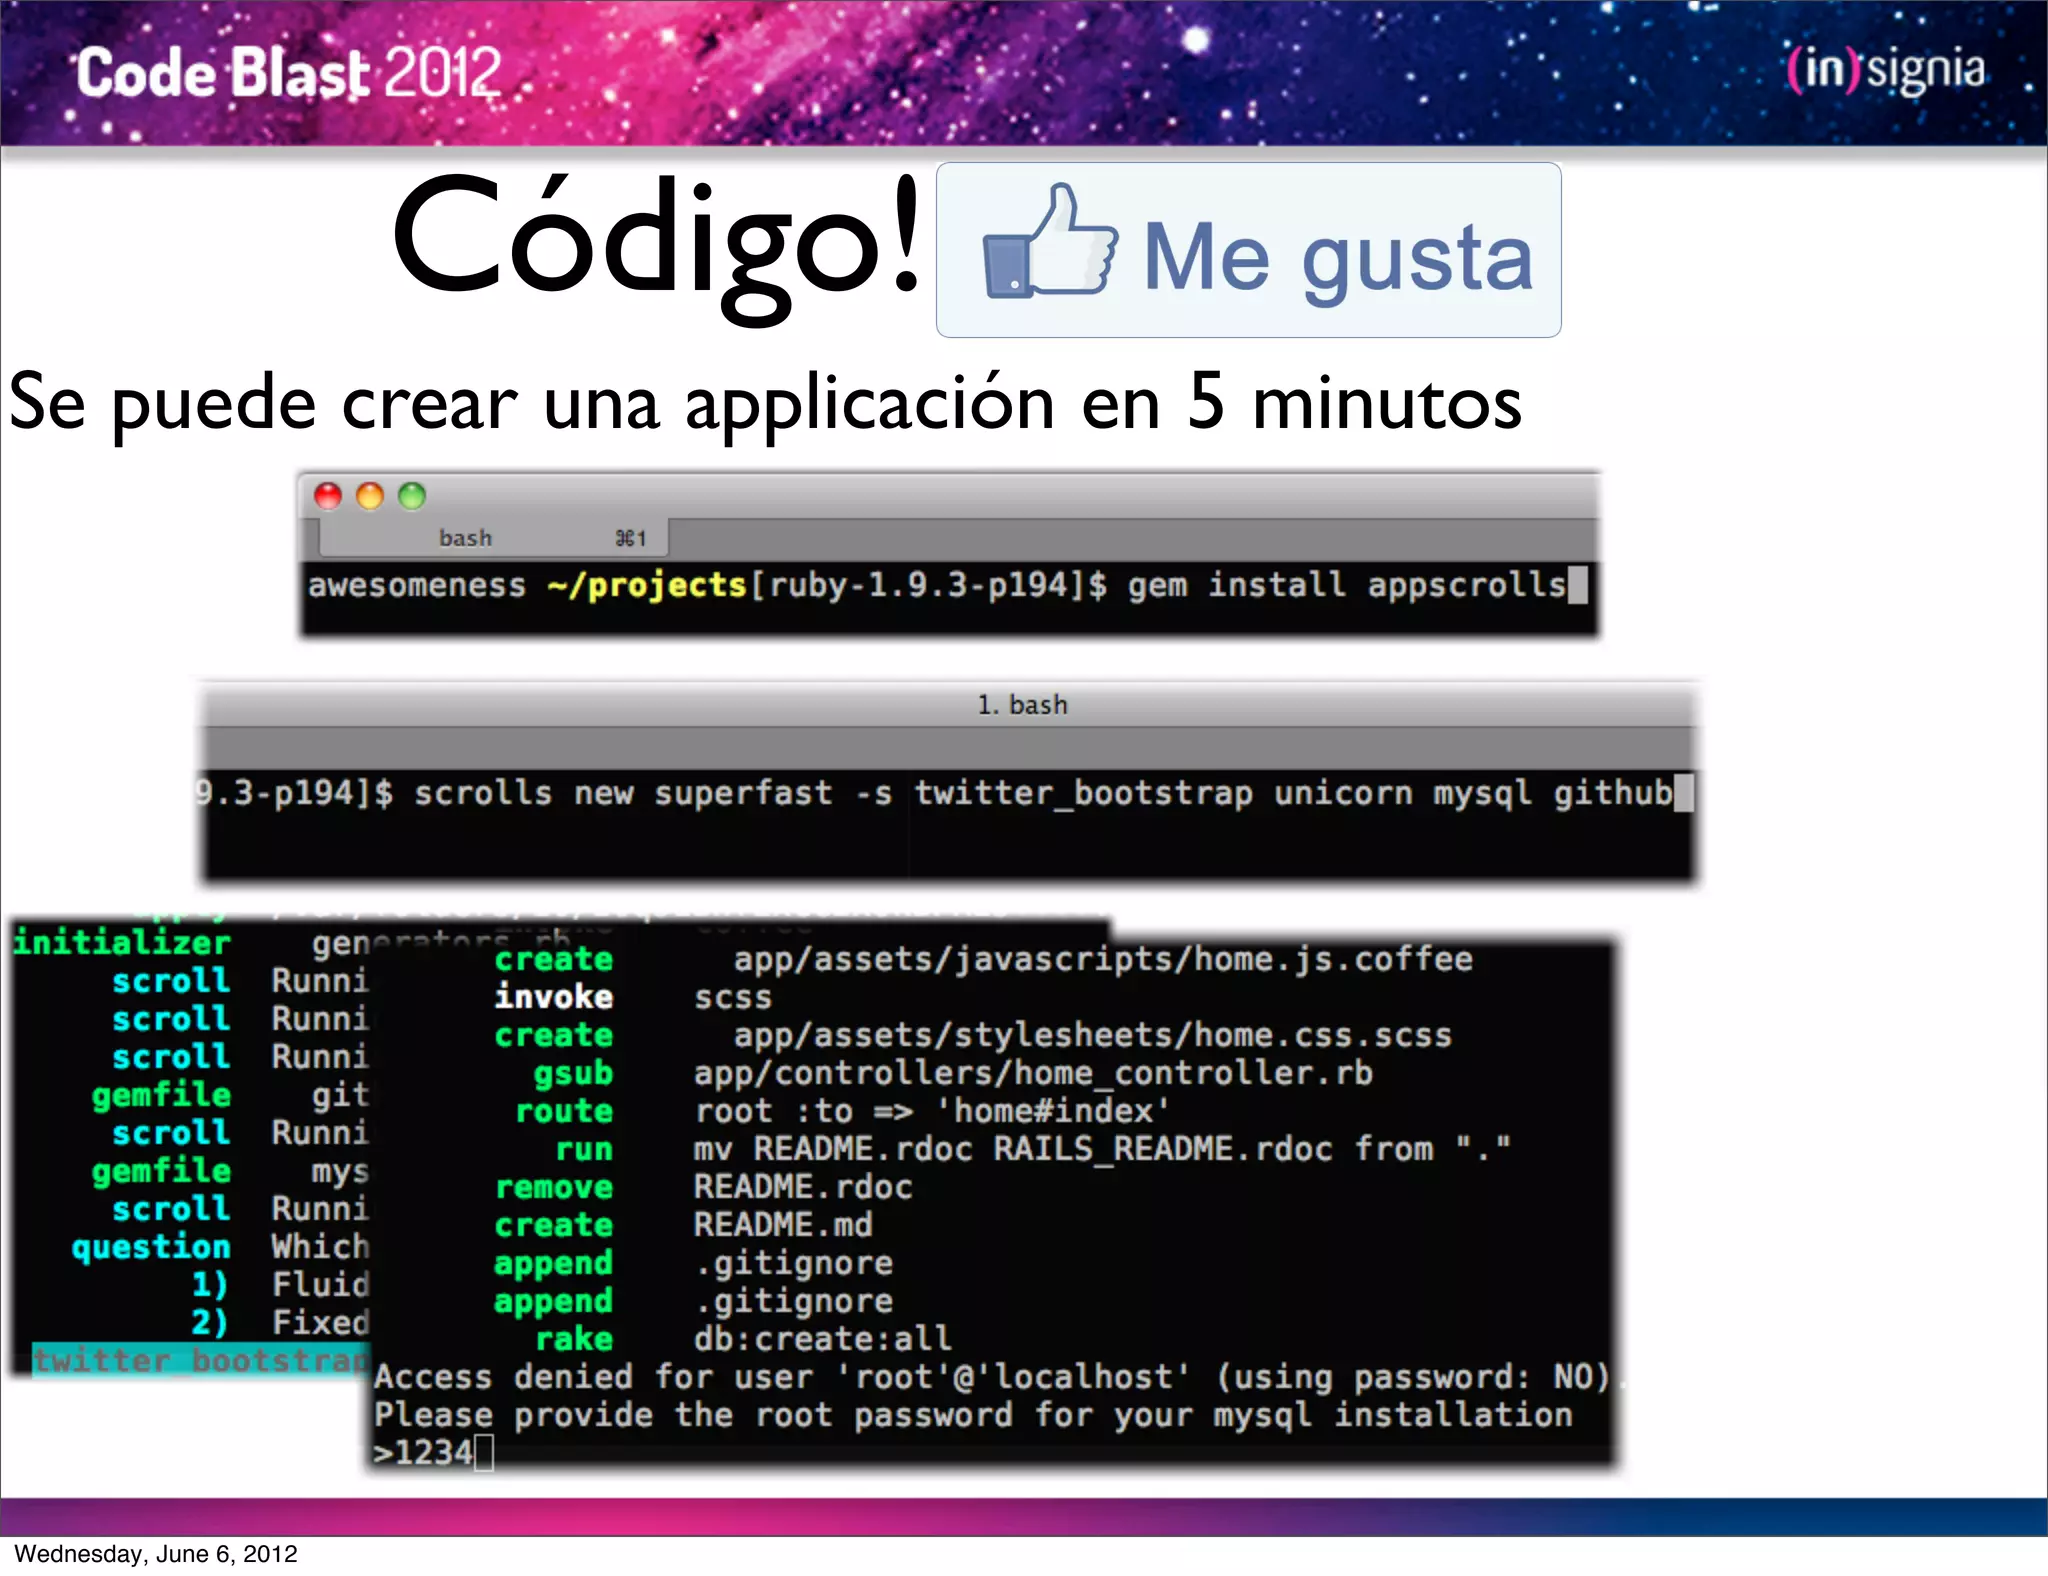Click option '2)' Fixed in left terminal
The width and height of the screenshot is (2048, 1576).
pyautogui.click(x=280, y=1323)
